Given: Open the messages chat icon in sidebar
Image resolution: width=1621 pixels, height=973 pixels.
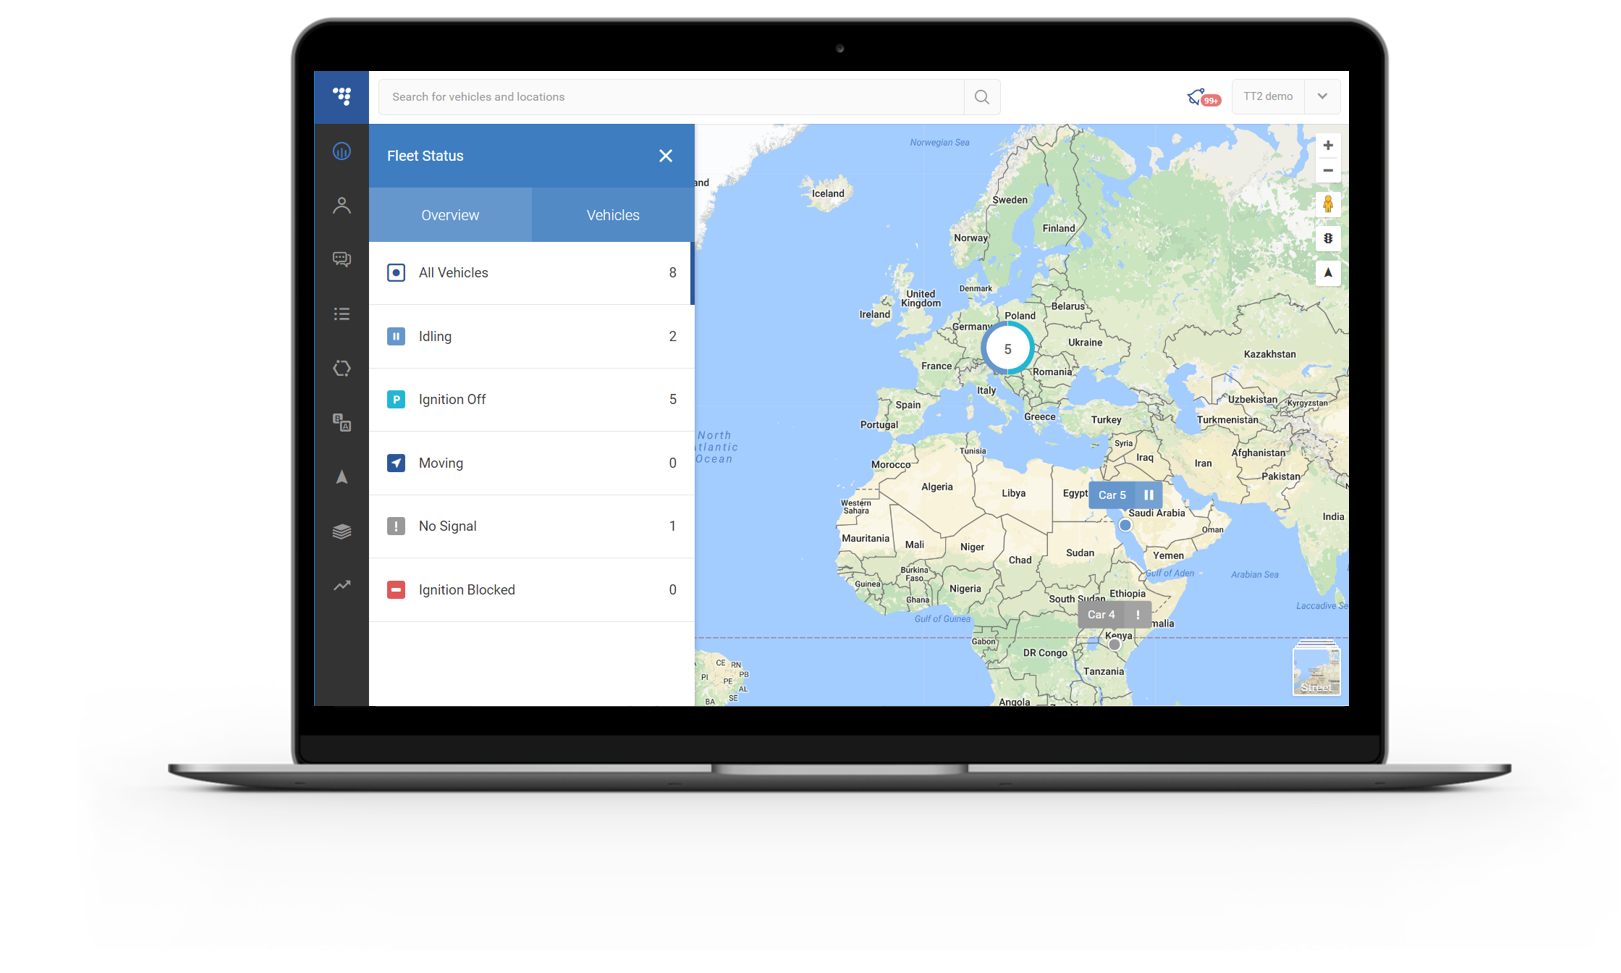Looking at the screenshot, I should click(x=342, y=259).
